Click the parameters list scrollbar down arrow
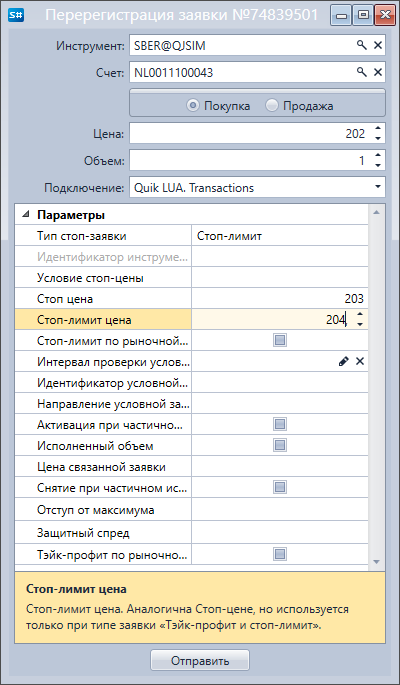Viewport: 400px width, 685px height. (x=376, y=561)
